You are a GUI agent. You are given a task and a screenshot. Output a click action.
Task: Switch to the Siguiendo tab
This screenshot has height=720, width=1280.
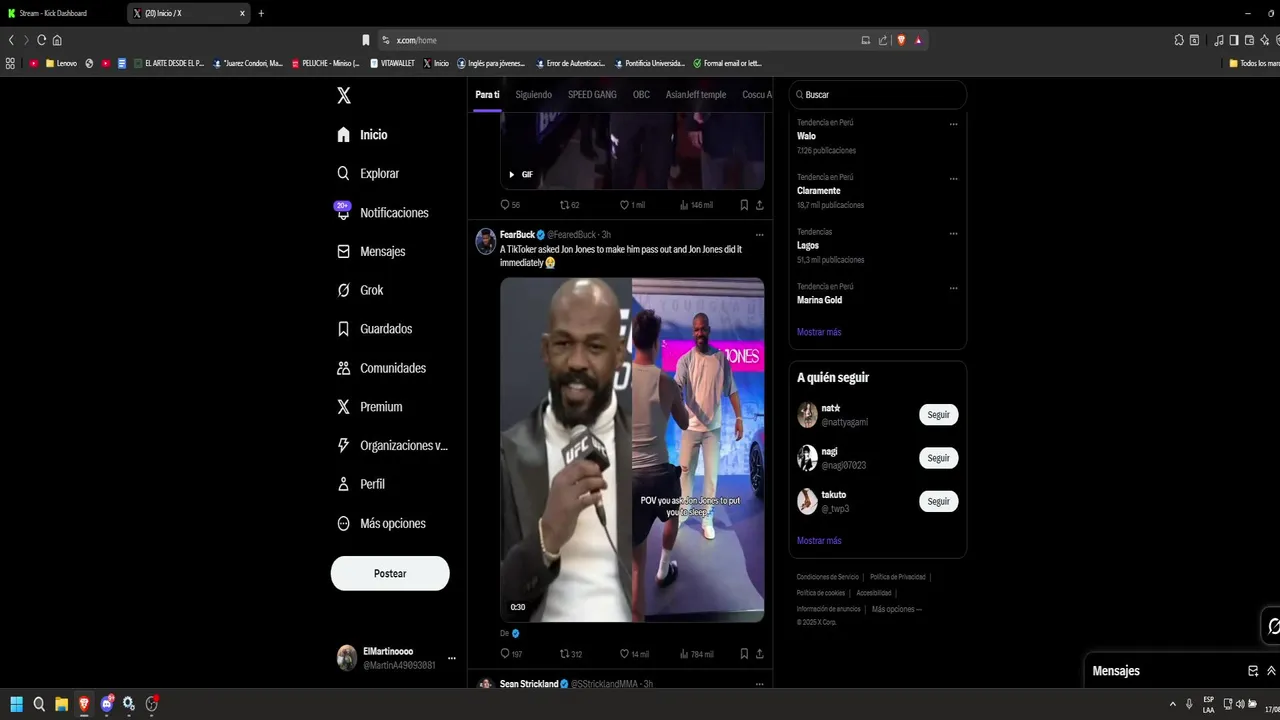533,95
